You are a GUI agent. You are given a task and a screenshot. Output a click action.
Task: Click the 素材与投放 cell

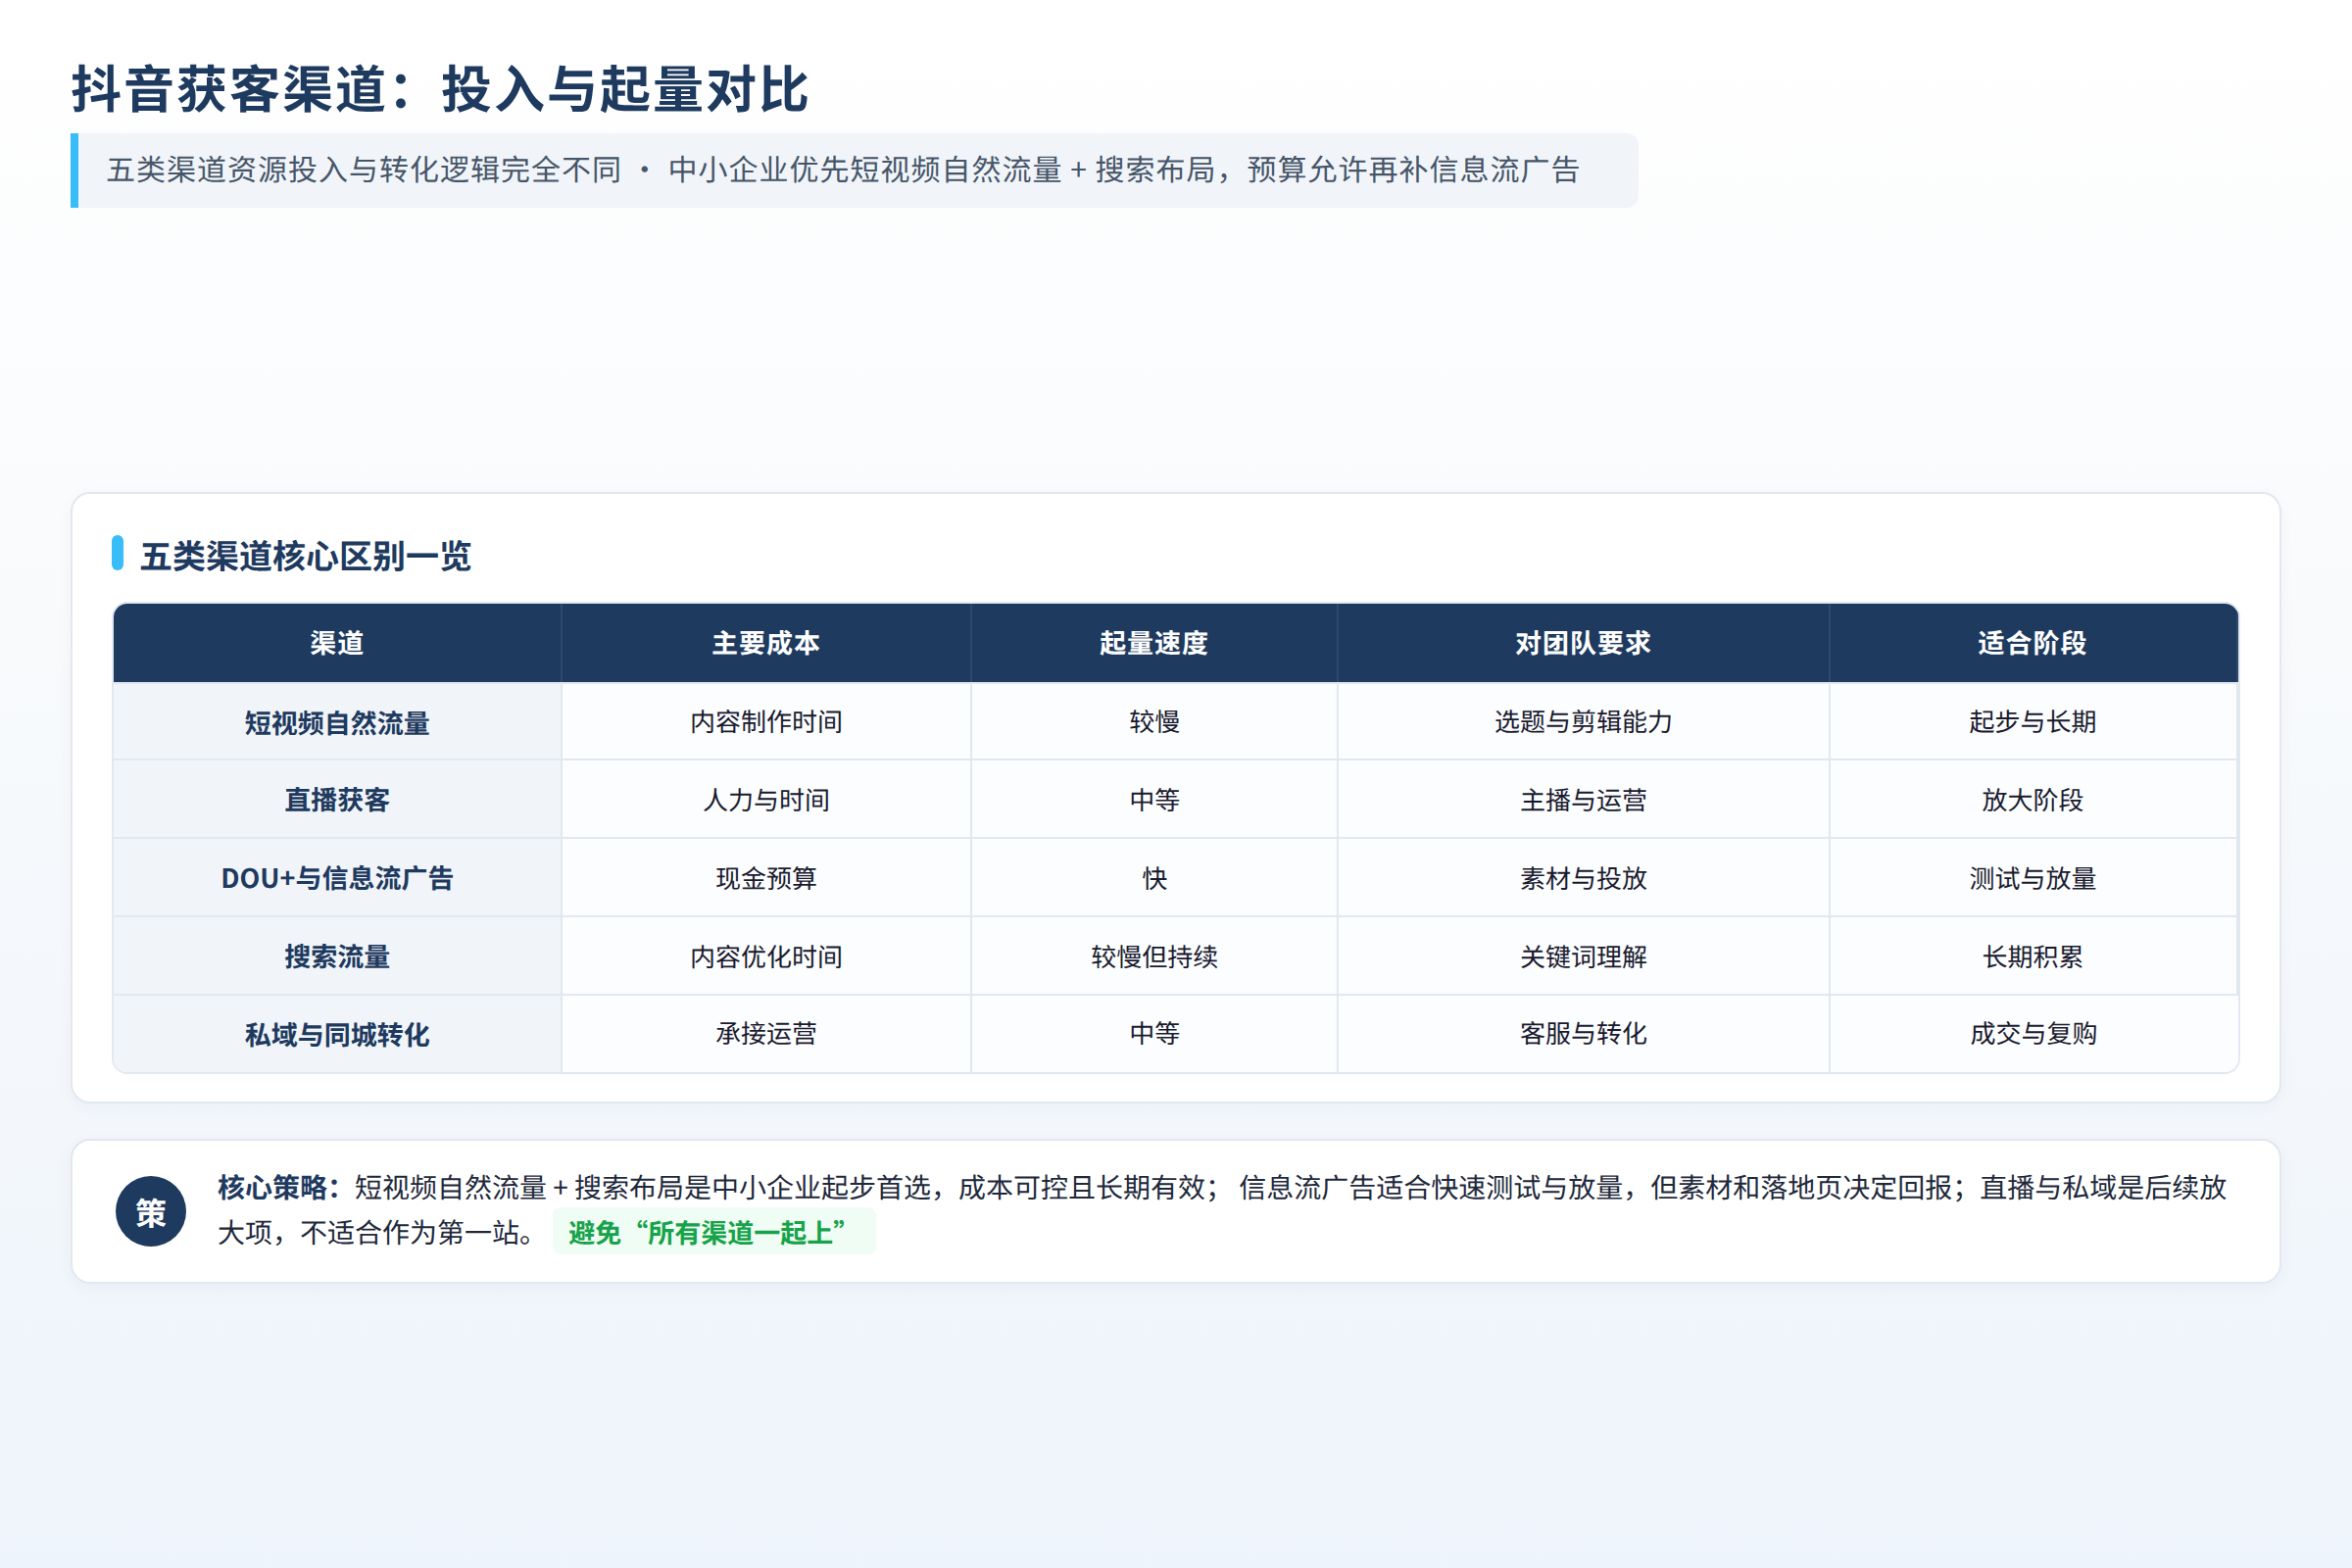[1583, 878]
